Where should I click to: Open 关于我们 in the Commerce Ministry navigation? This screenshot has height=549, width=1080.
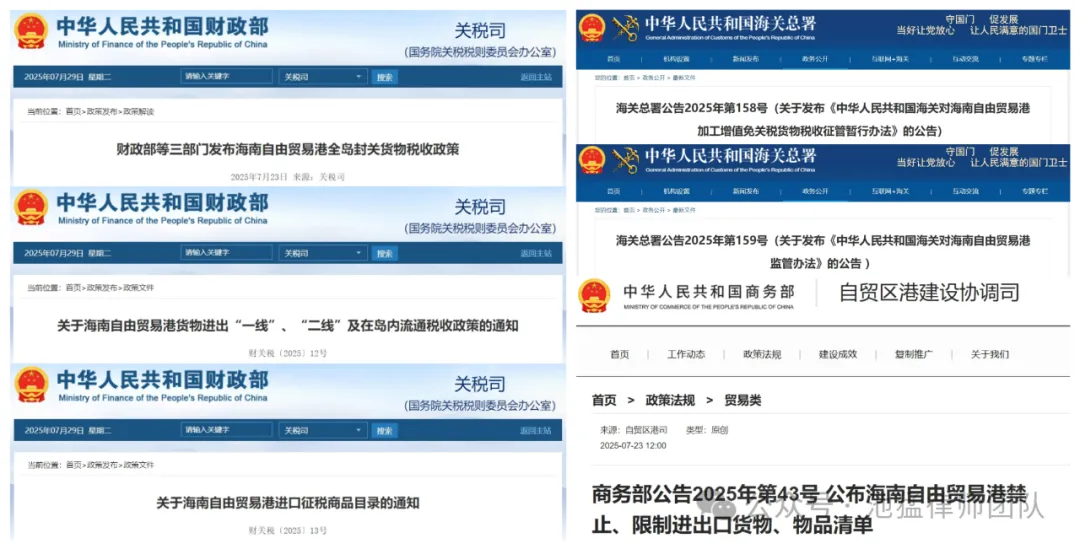pyautogui.click(x=990, y=354)
